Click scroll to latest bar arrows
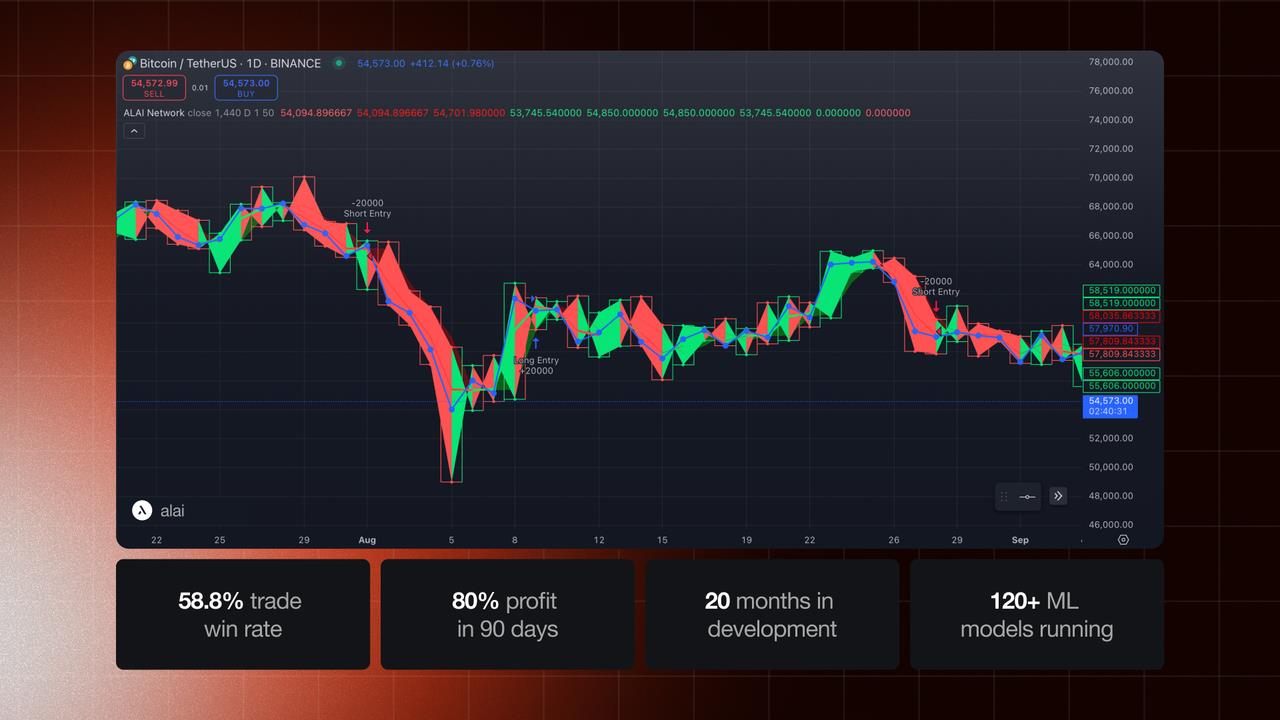The height and width of the screenshot is (720, 1280). pos(1058,496)
